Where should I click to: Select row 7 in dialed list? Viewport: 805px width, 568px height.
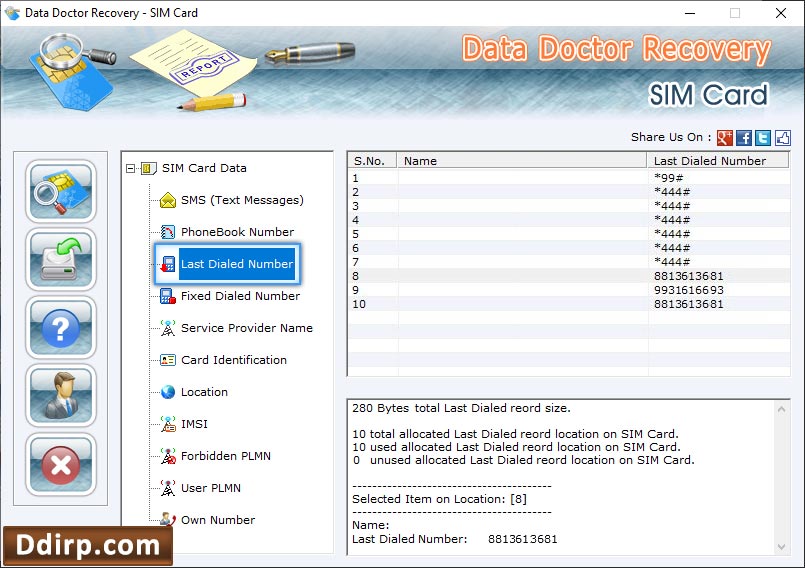pyautogui.click(x=569, y=262)
